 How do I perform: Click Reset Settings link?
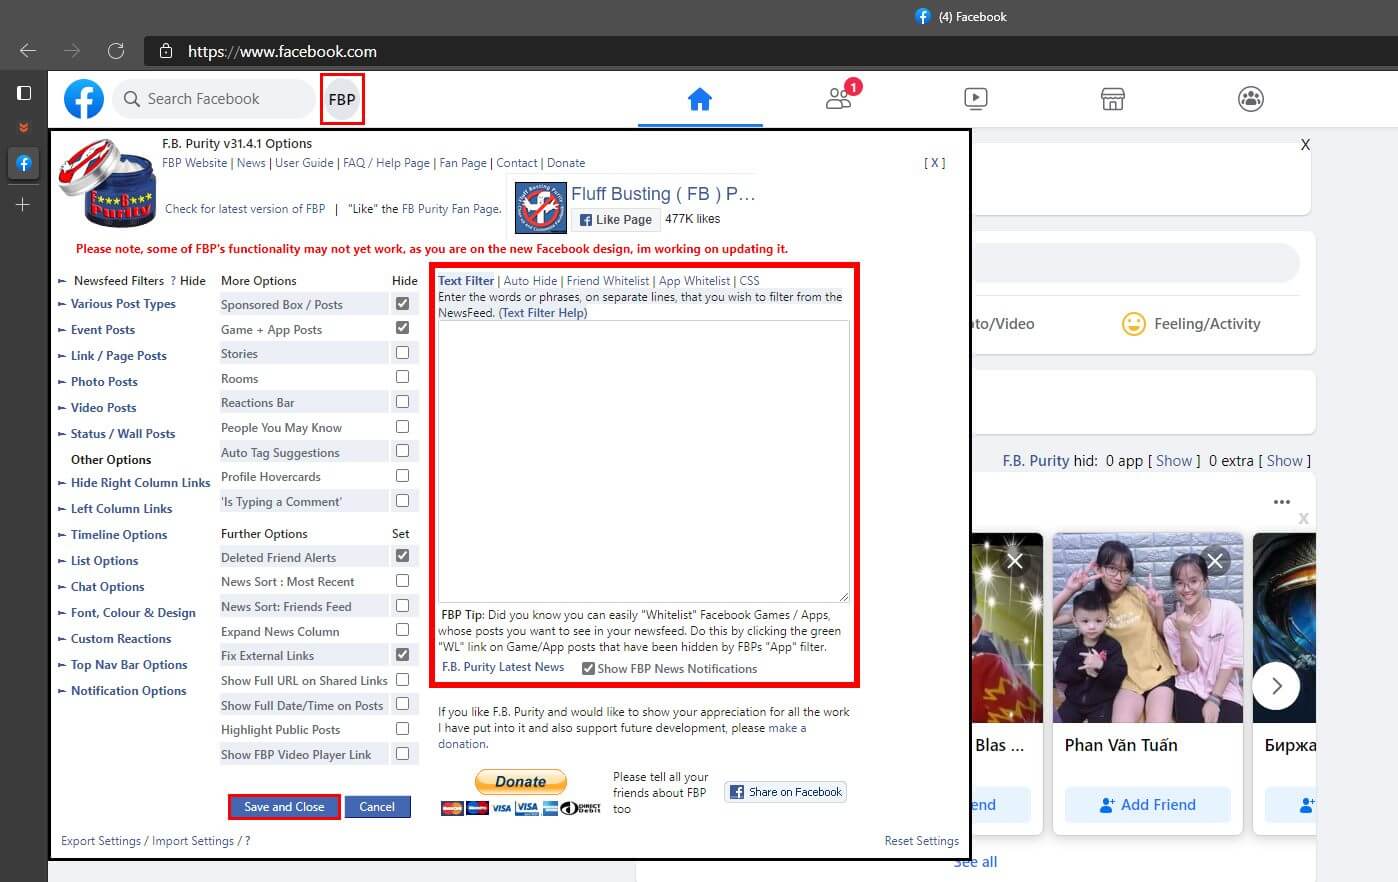pos(921,841)
